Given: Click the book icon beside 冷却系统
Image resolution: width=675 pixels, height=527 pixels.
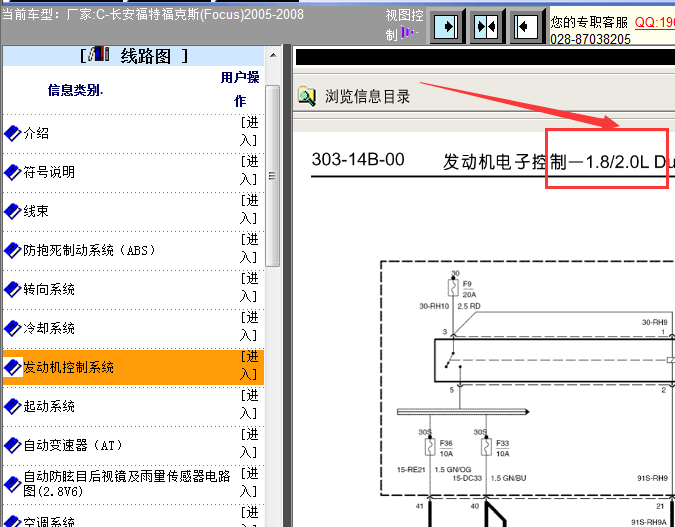Looking at the screenshot, I should pyautogui.click(x=12, y=329).
